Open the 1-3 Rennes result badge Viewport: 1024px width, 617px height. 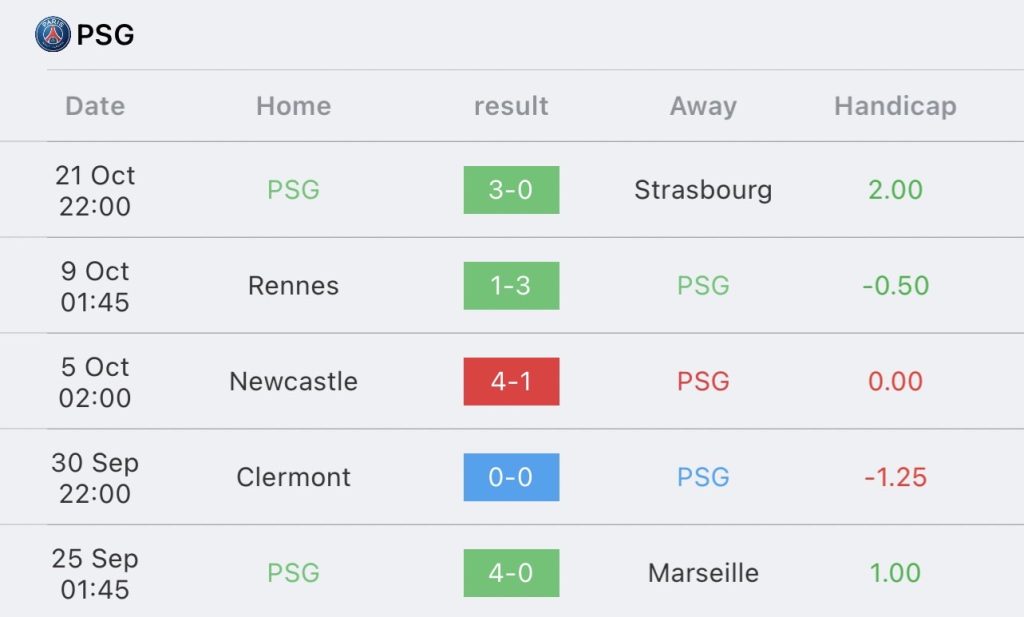point(511,285)
